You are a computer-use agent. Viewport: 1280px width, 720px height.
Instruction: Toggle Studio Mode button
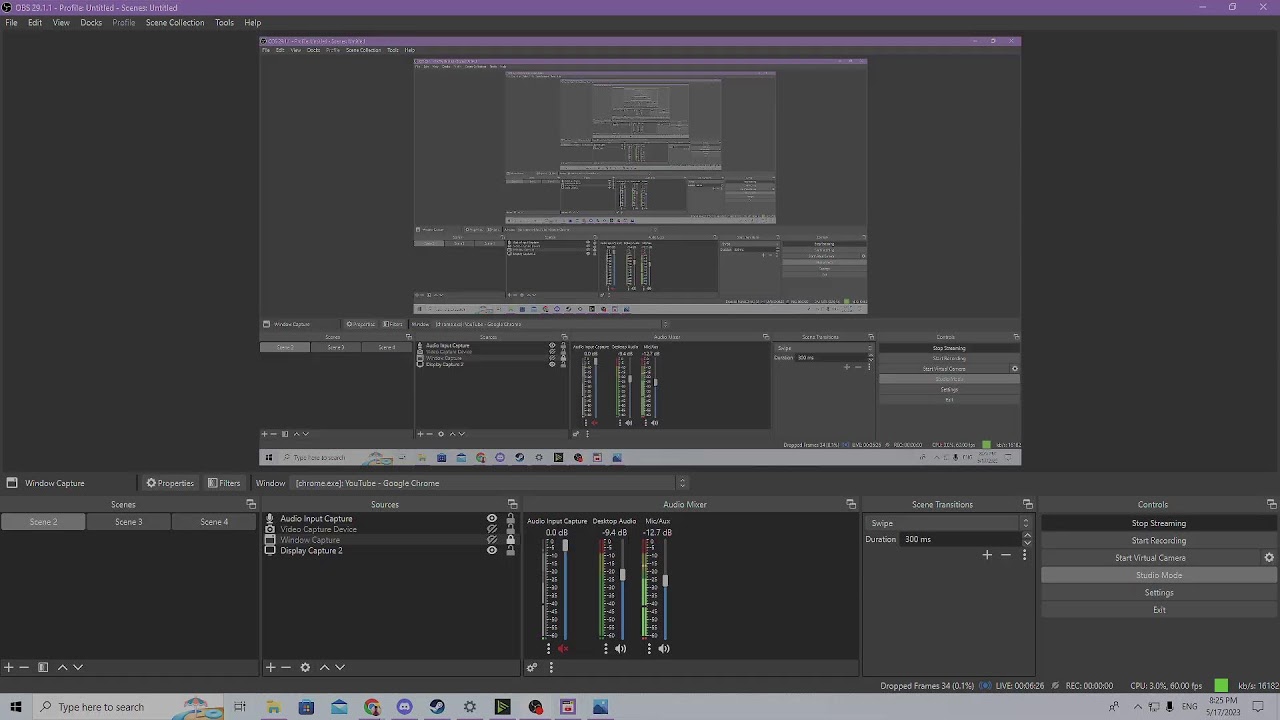pos(1158,575)
